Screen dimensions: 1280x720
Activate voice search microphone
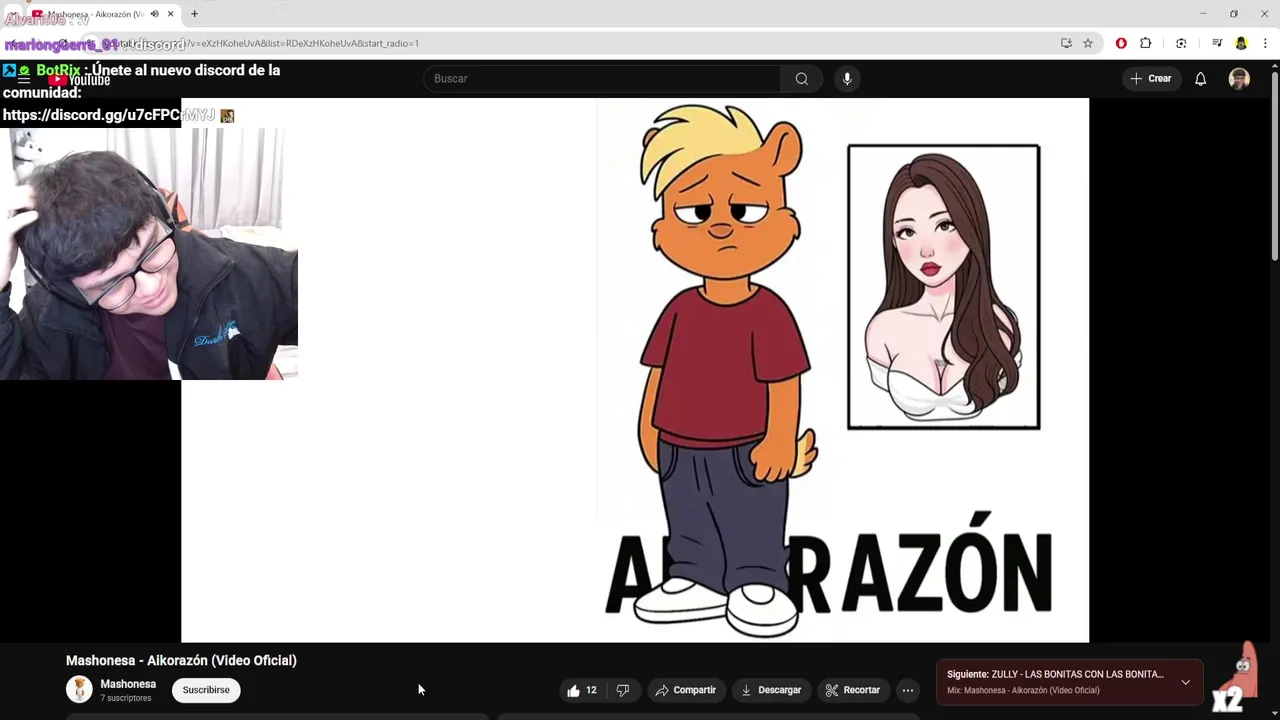coord(847,79)
